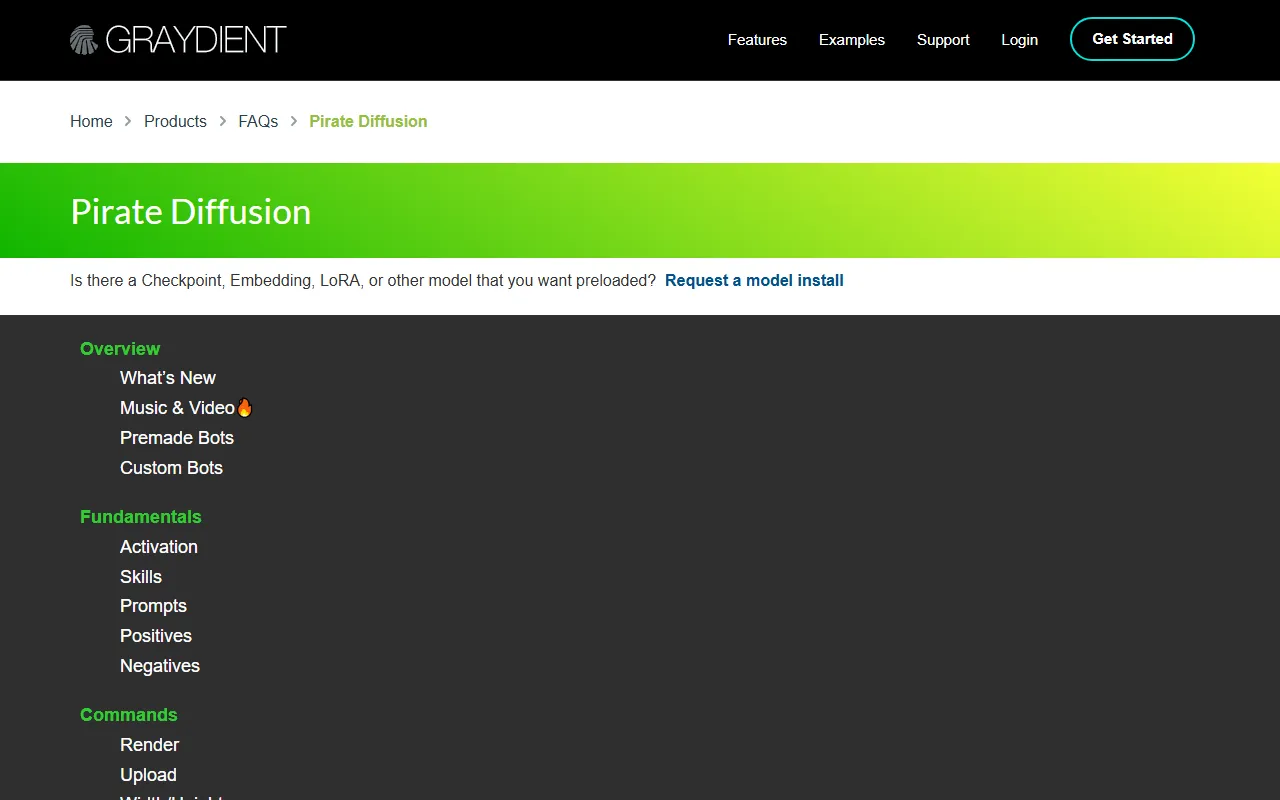The width and height of the screenshot is (1280, 800).
Task: Select the Custom Bots entry
Action: pos(171,468)
